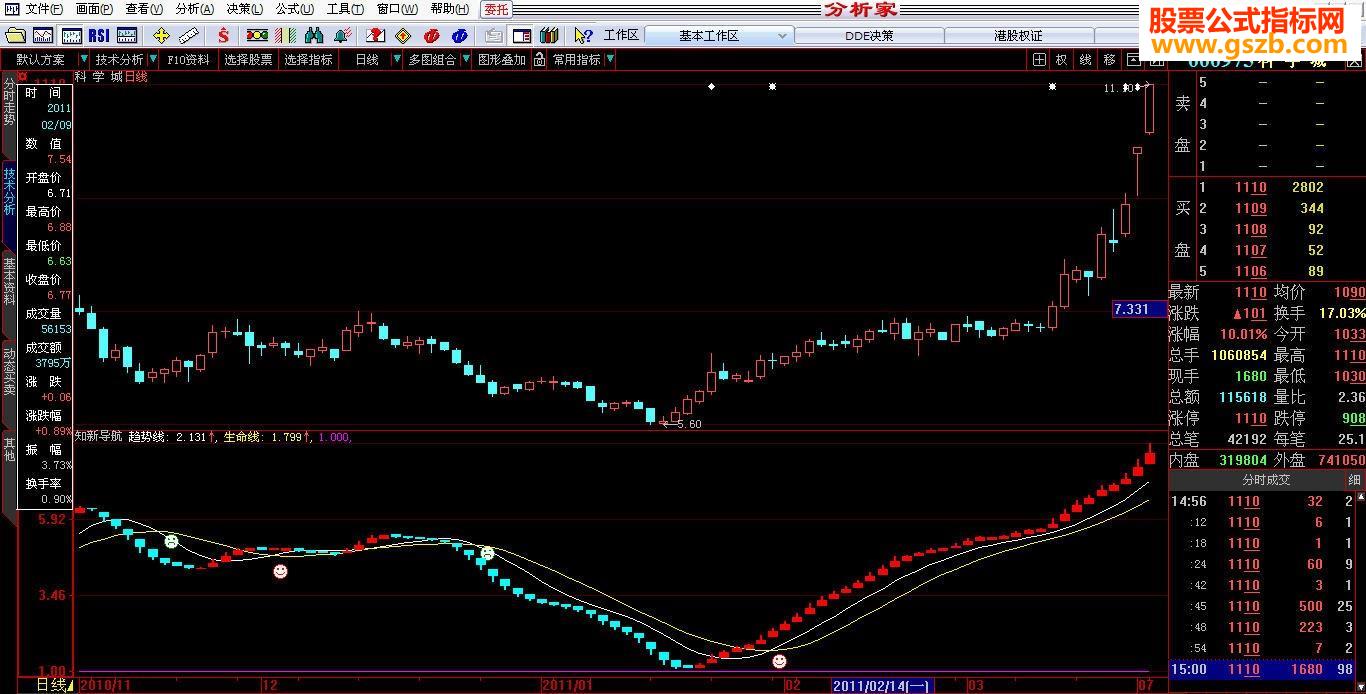Click the 换手 17.03% value
Screen dimensions: 1366x694
(1341, 313)
